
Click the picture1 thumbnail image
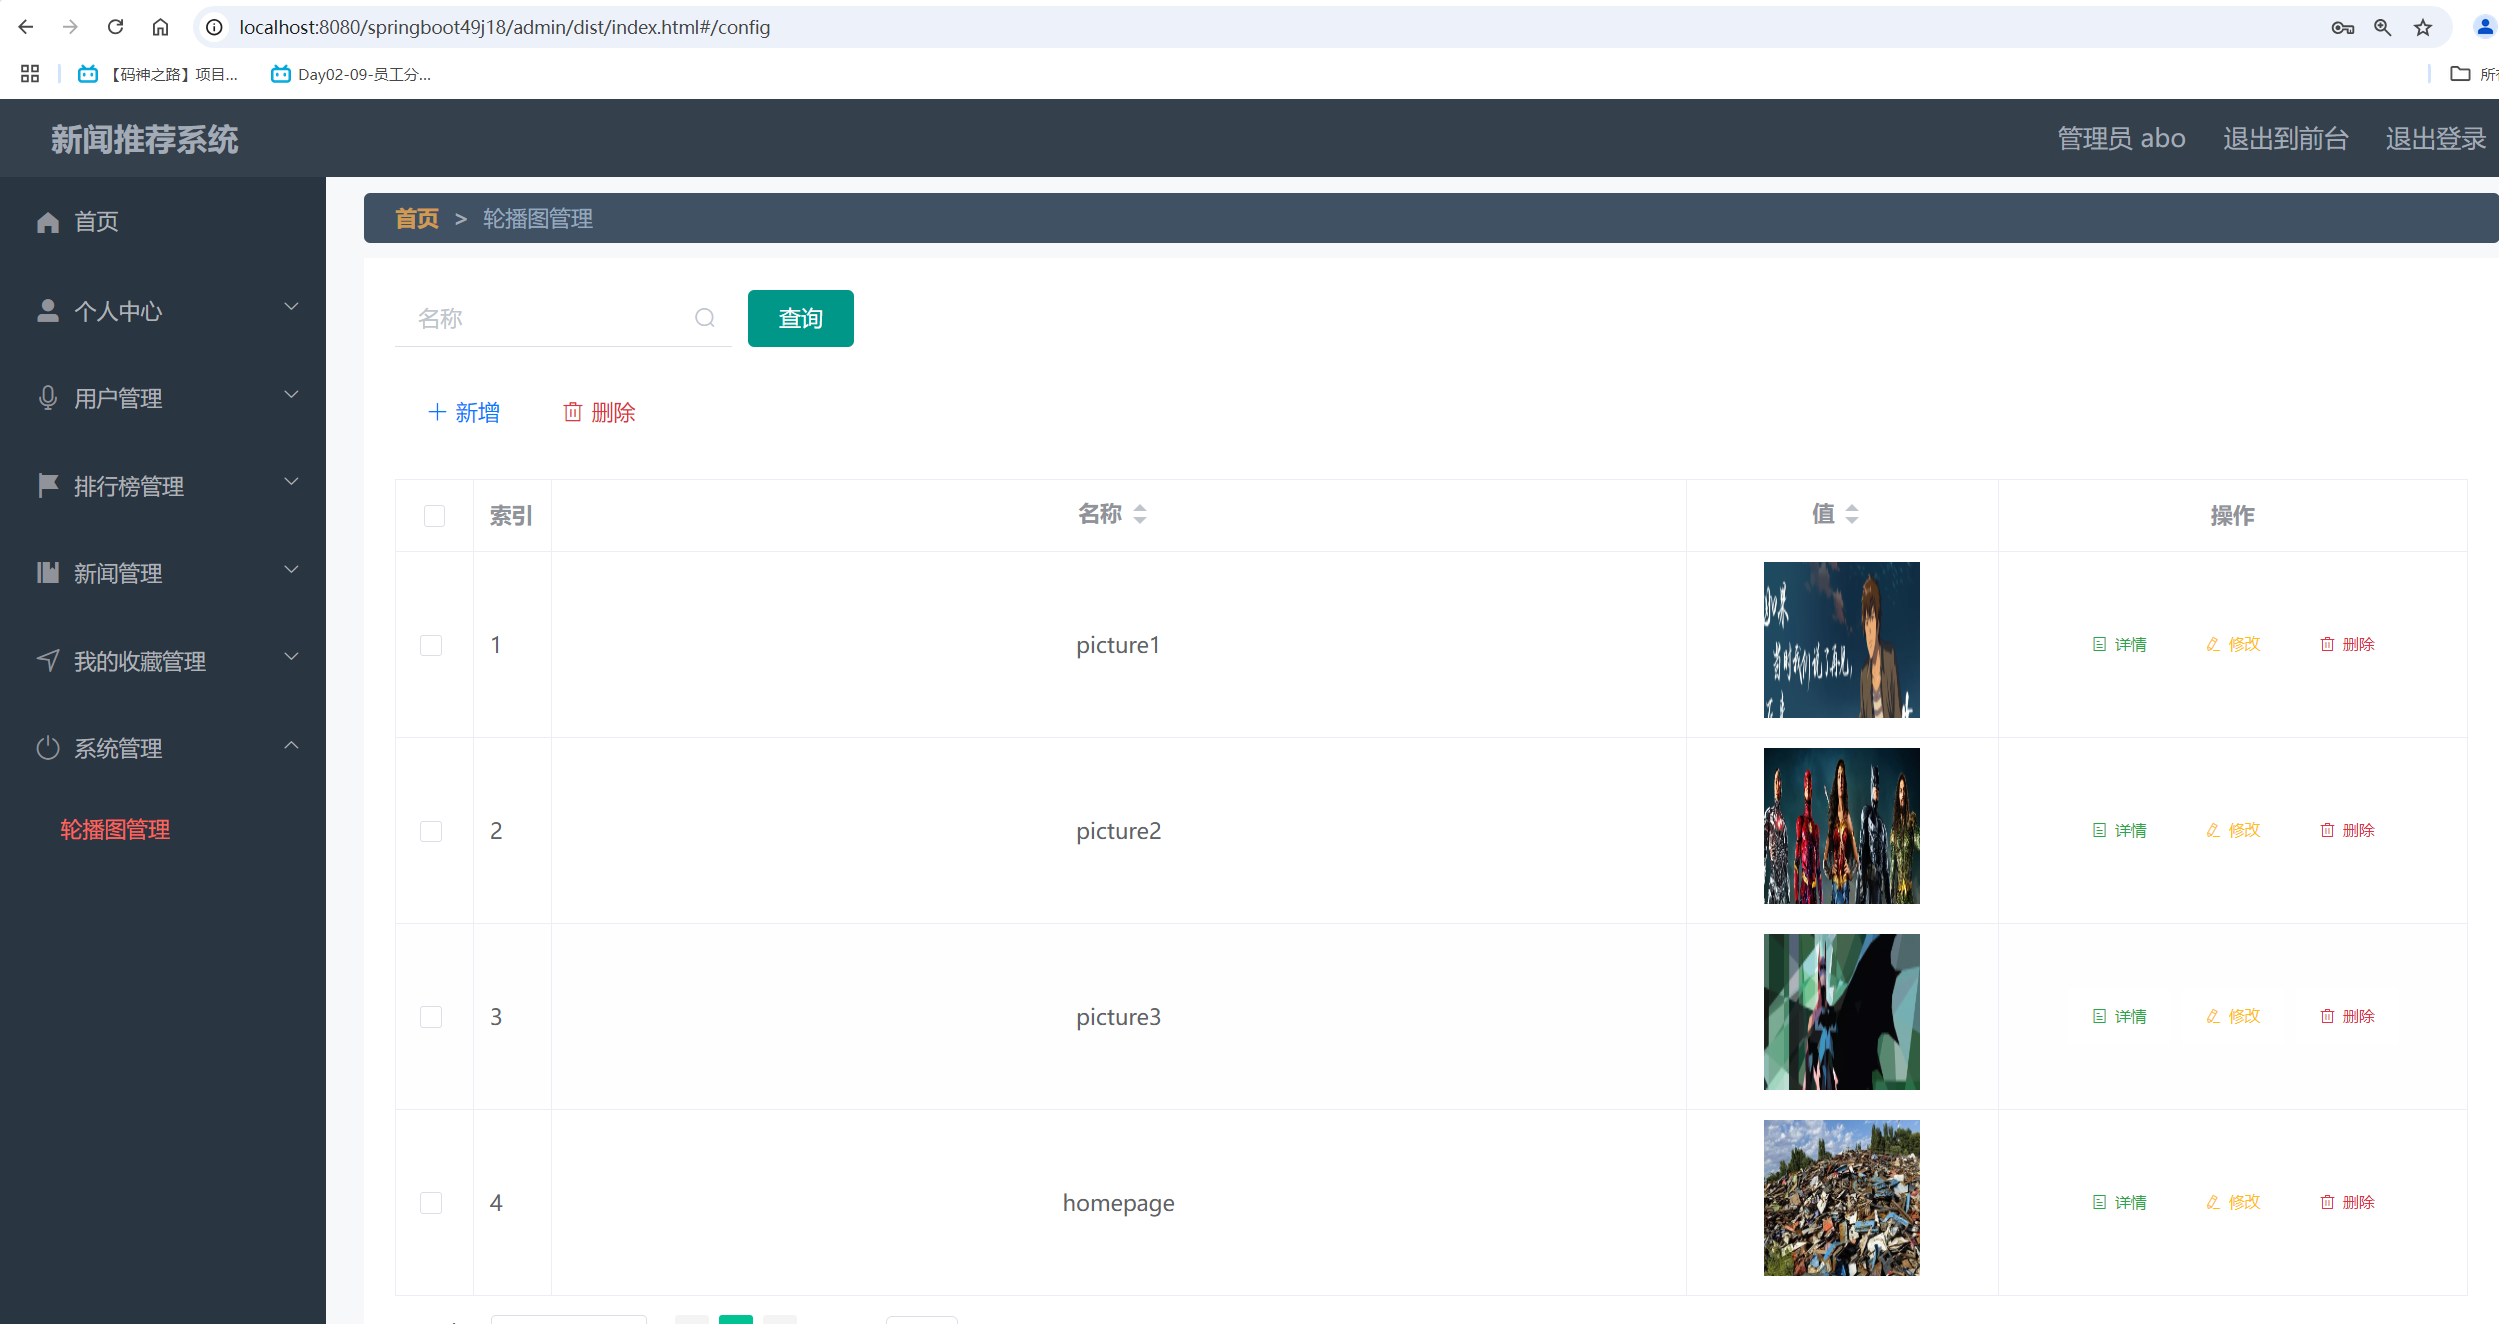(x=1842, y=640)
